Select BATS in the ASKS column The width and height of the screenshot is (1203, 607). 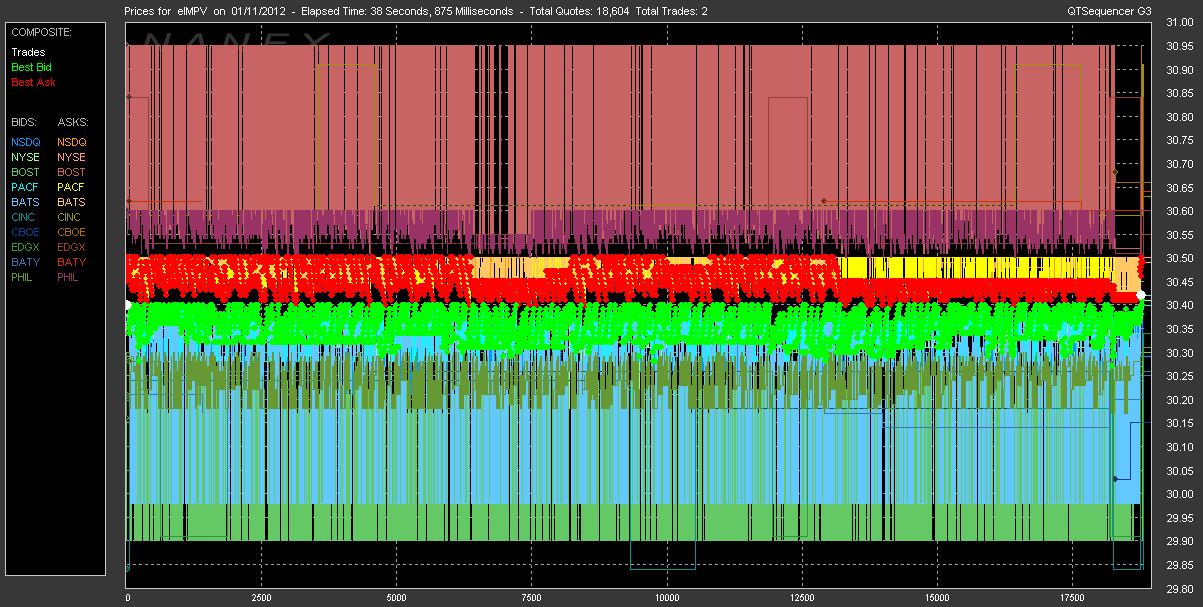tap(72, 202)
